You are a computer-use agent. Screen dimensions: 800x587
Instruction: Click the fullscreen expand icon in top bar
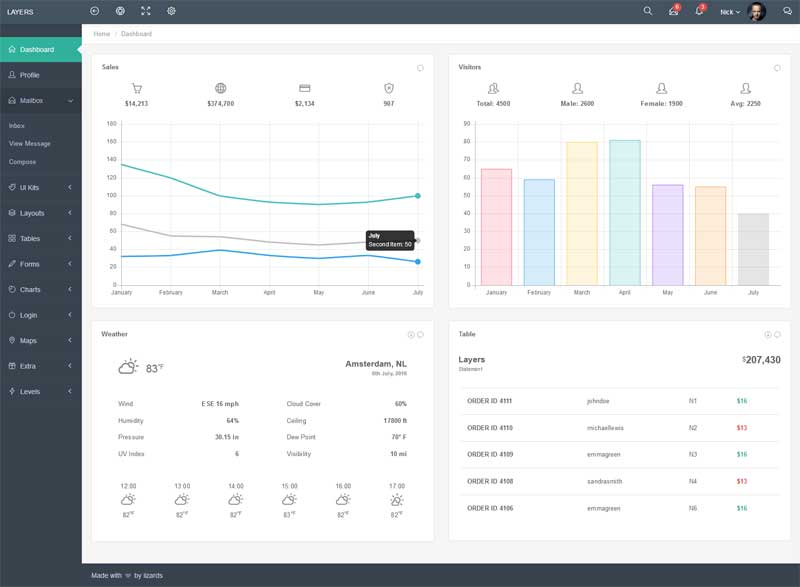pyautogui.click(x=146, y=11)
